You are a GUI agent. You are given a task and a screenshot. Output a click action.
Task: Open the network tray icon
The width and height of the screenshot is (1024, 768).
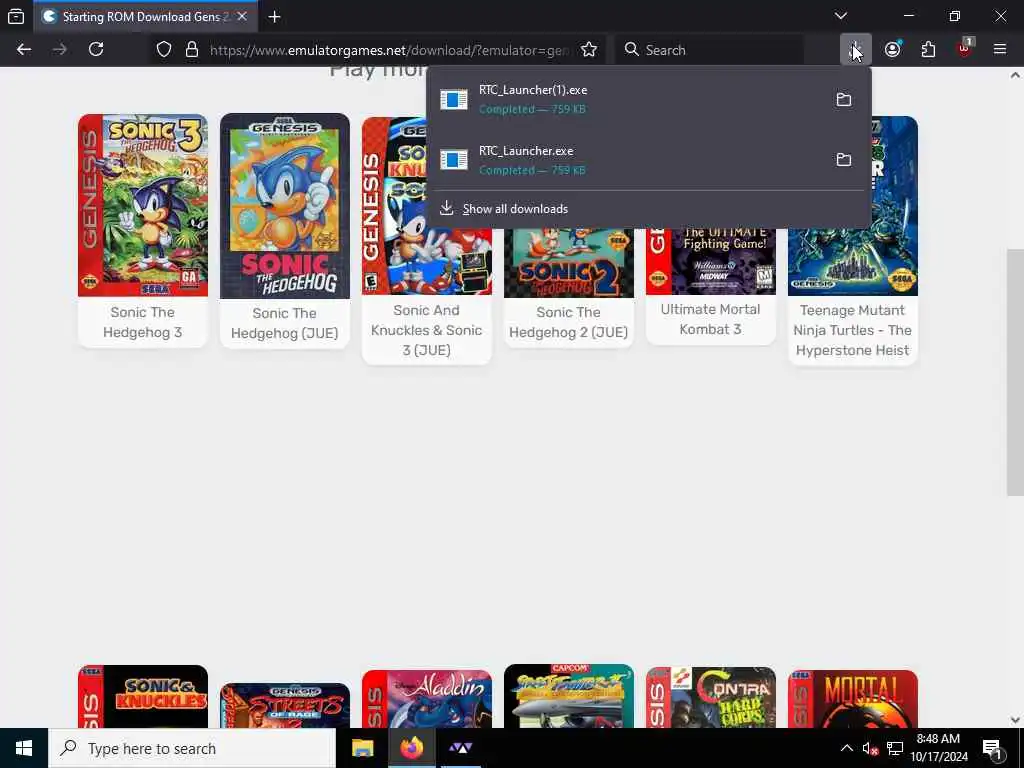click(x=895, y=748)
